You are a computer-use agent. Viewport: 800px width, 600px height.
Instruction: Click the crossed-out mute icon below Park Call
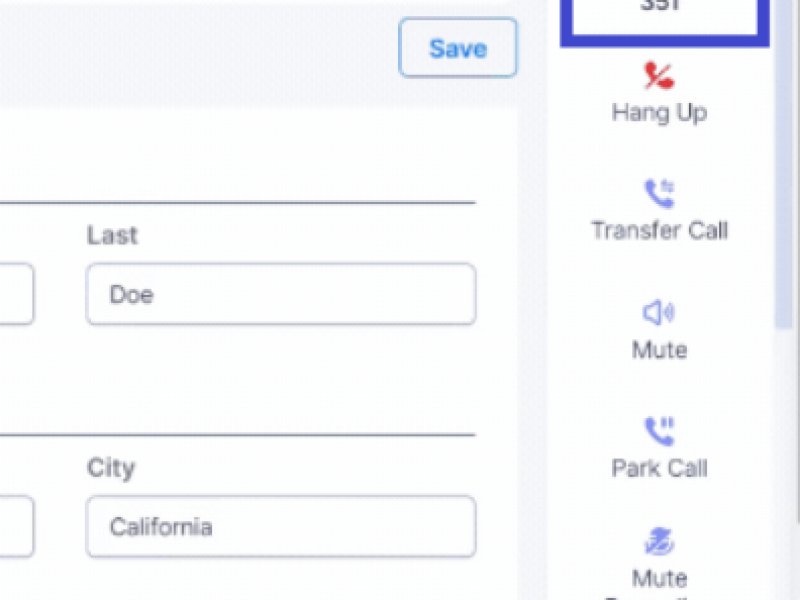click(659, 541)
